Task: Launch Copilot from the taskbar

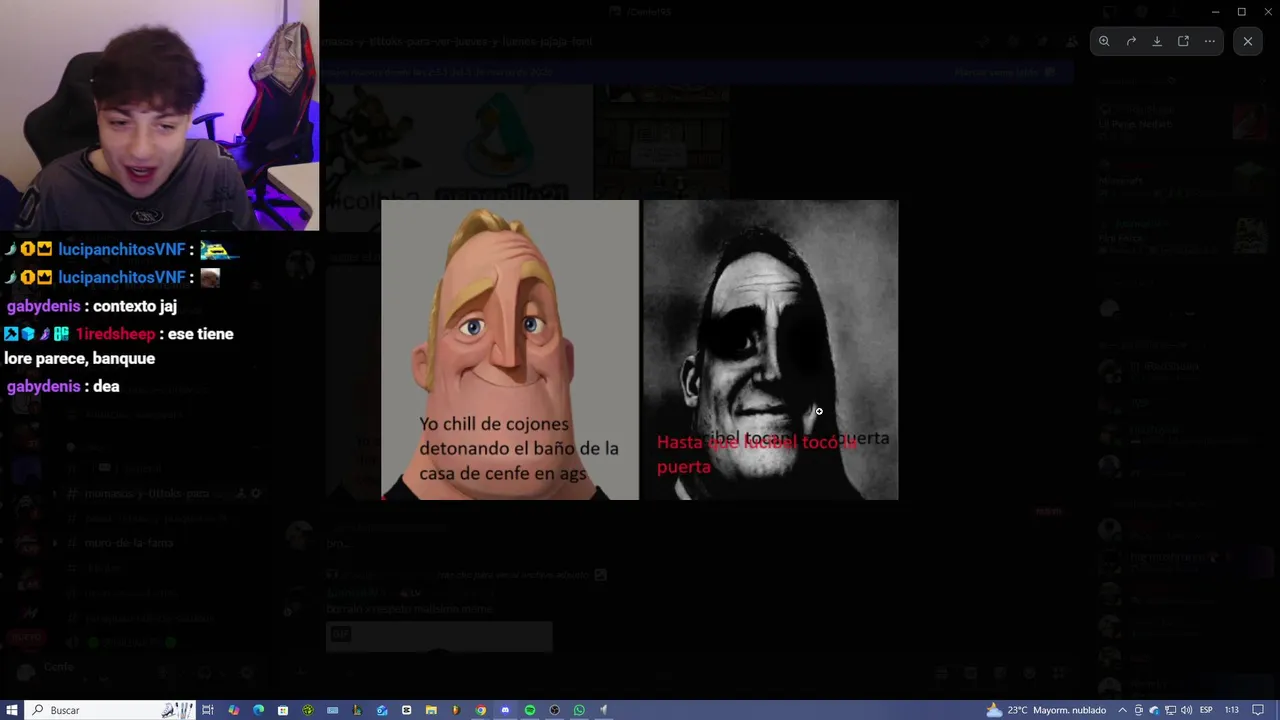Action: coord(233,710)
